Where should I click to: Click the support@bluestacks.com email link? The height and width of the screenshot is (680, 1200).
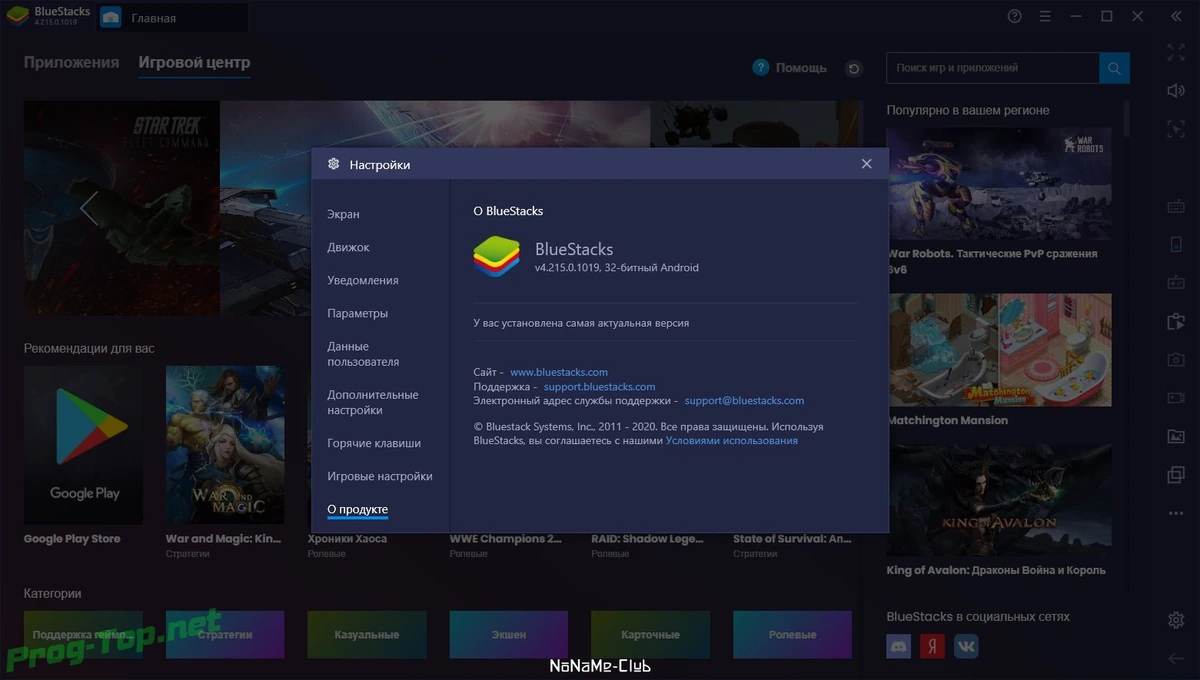click(745, 400)
